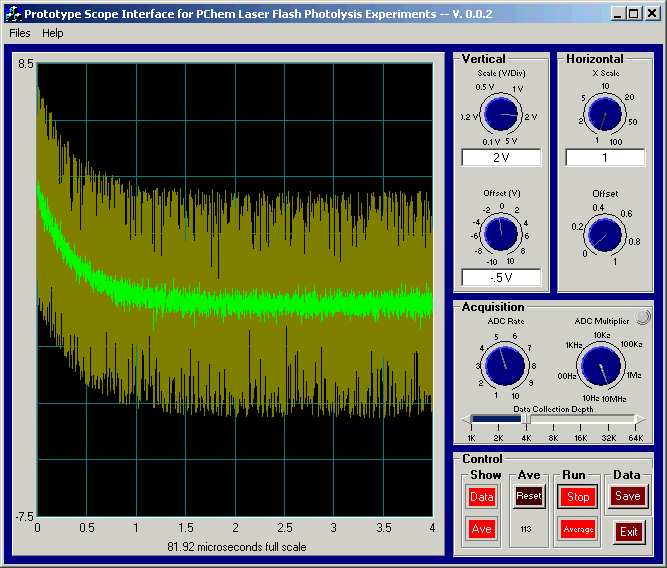Click the Horizontal Offset knob
Viewport: 667px width, 568px height.
(x=605, y=234)
